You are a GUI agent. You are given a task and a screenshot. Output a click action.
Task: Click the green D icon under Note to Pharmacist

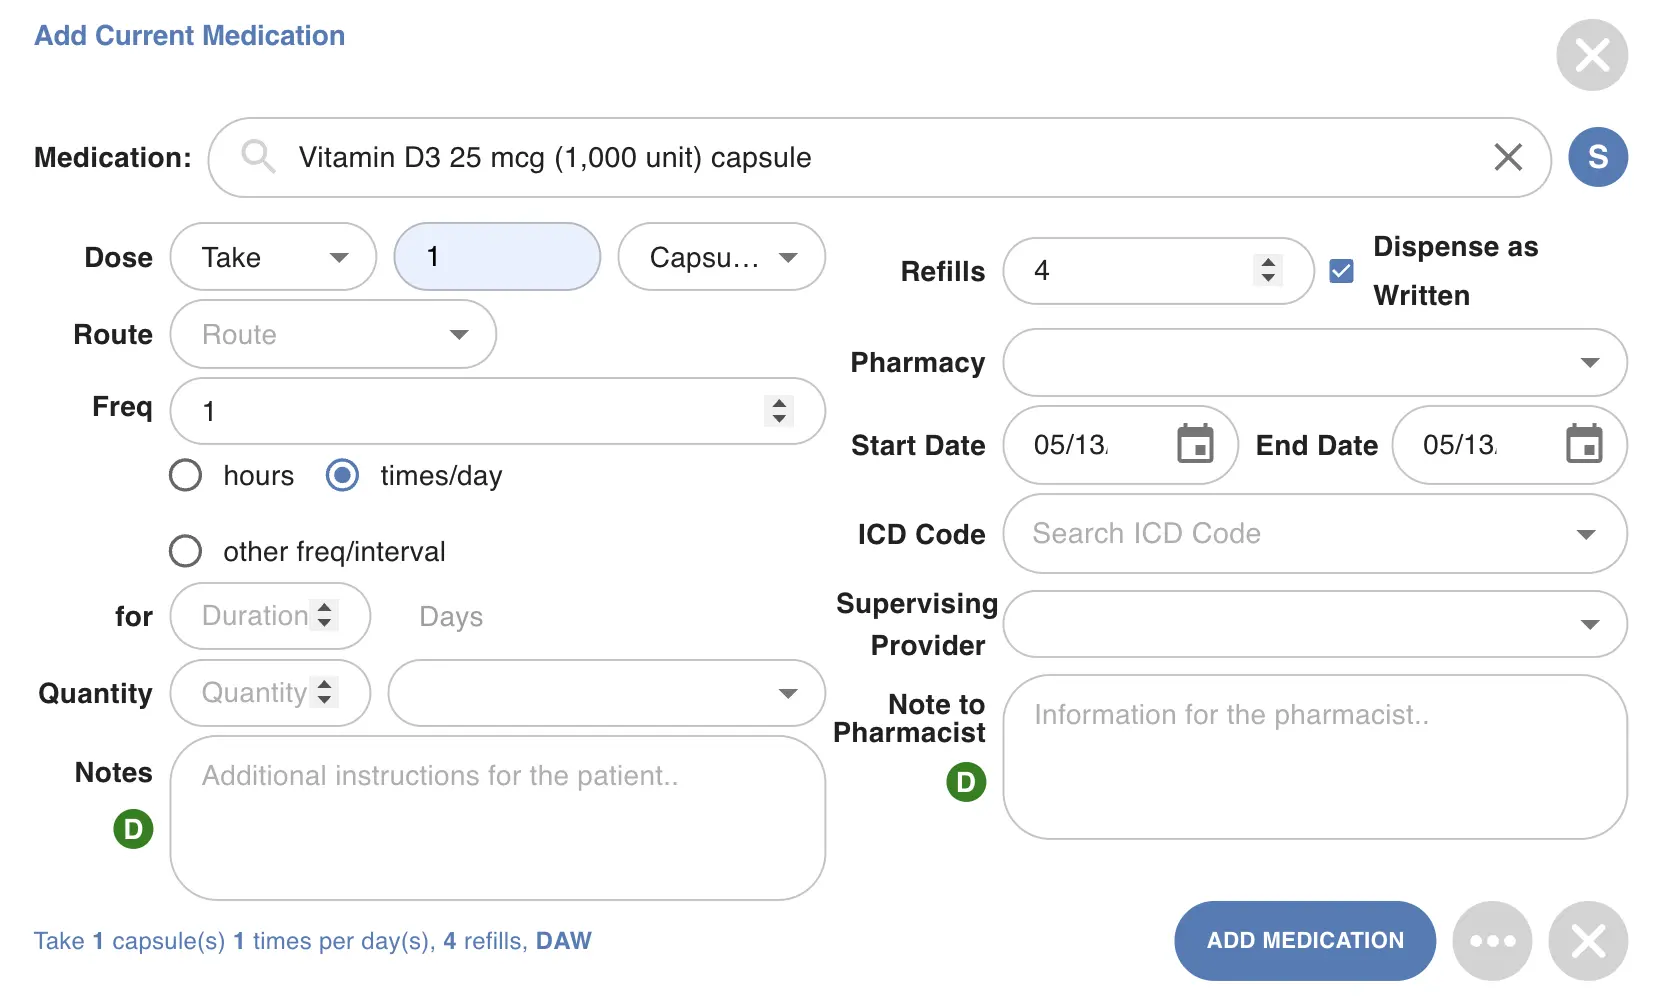pyautogui.click(x=966, y=782)
